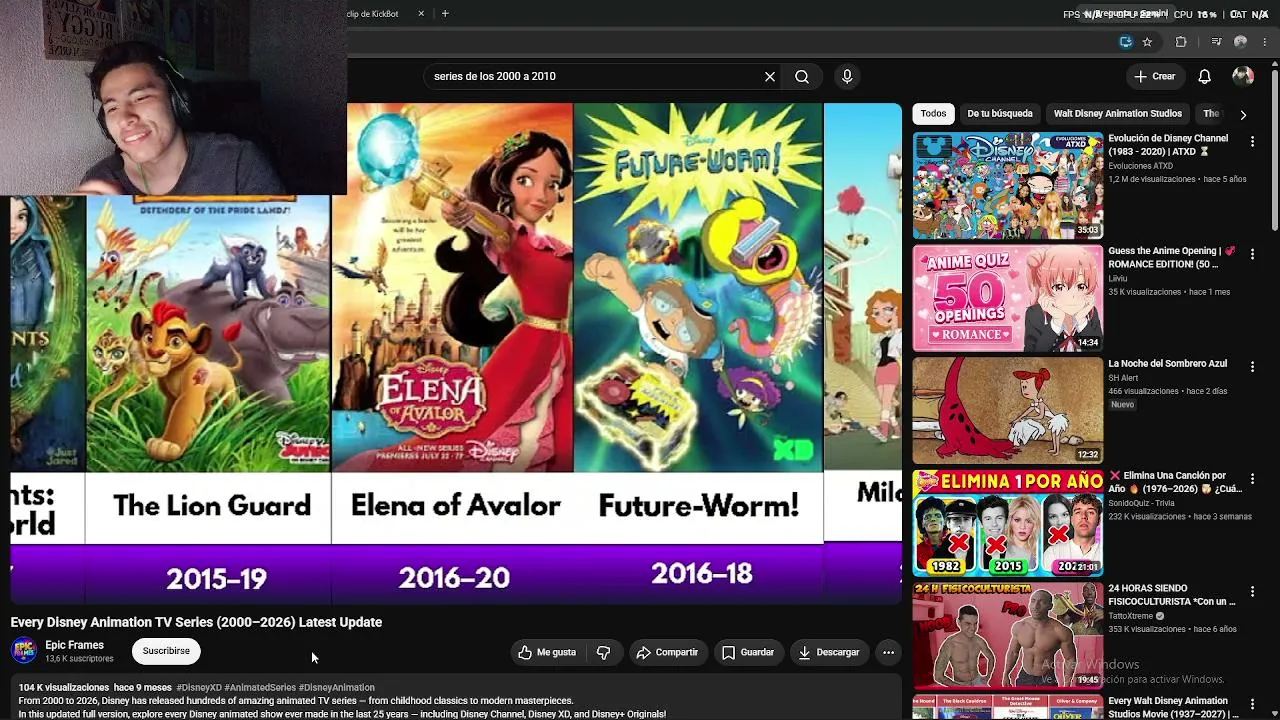Click the Crear button

(1155, 76)
